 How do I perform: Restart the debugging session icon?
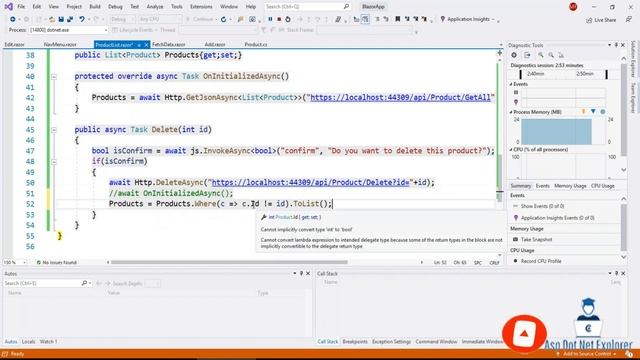click(x=288, y=19)
